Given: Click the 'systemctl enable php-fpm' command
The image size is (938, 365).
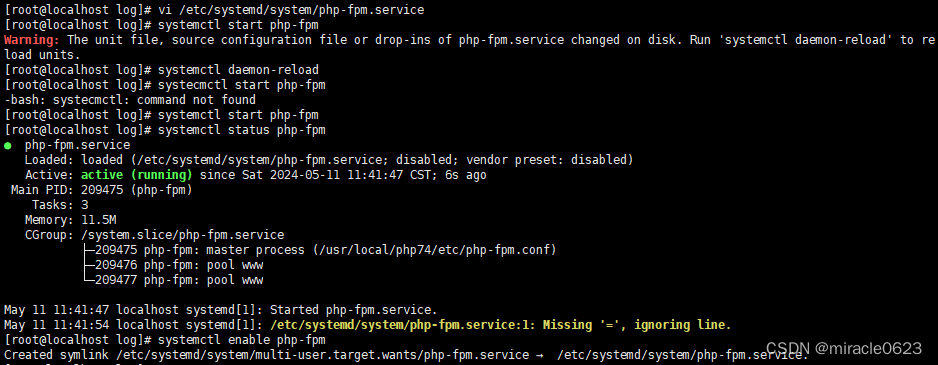Looking at the screenshot, I should pos(242,340).
